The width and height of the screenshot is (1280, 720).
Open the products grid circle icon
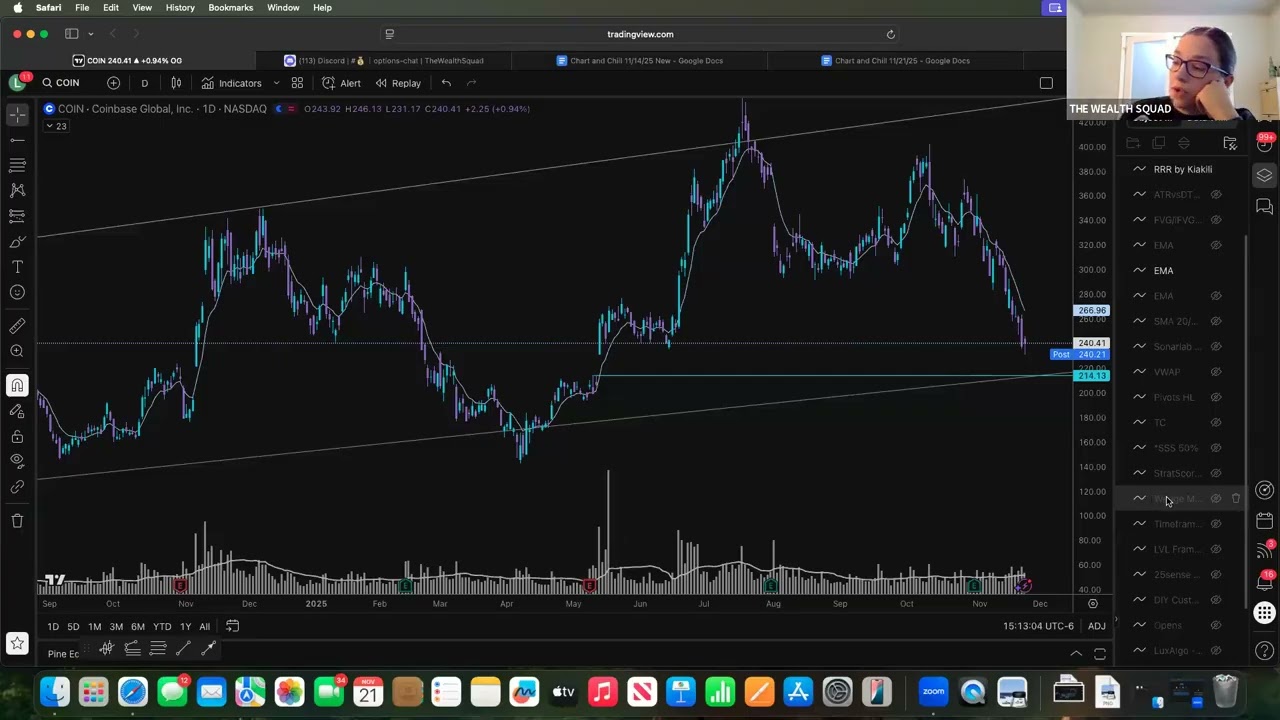(x=1265, y=613)
